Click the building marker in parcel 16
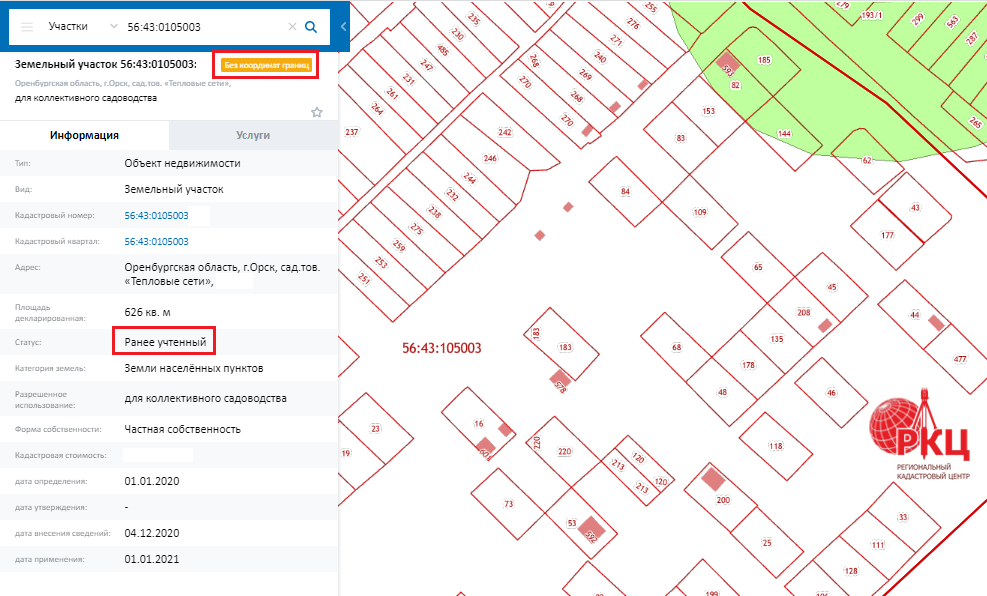This screenshot has width=987, height=596. (x=485, y=446)
